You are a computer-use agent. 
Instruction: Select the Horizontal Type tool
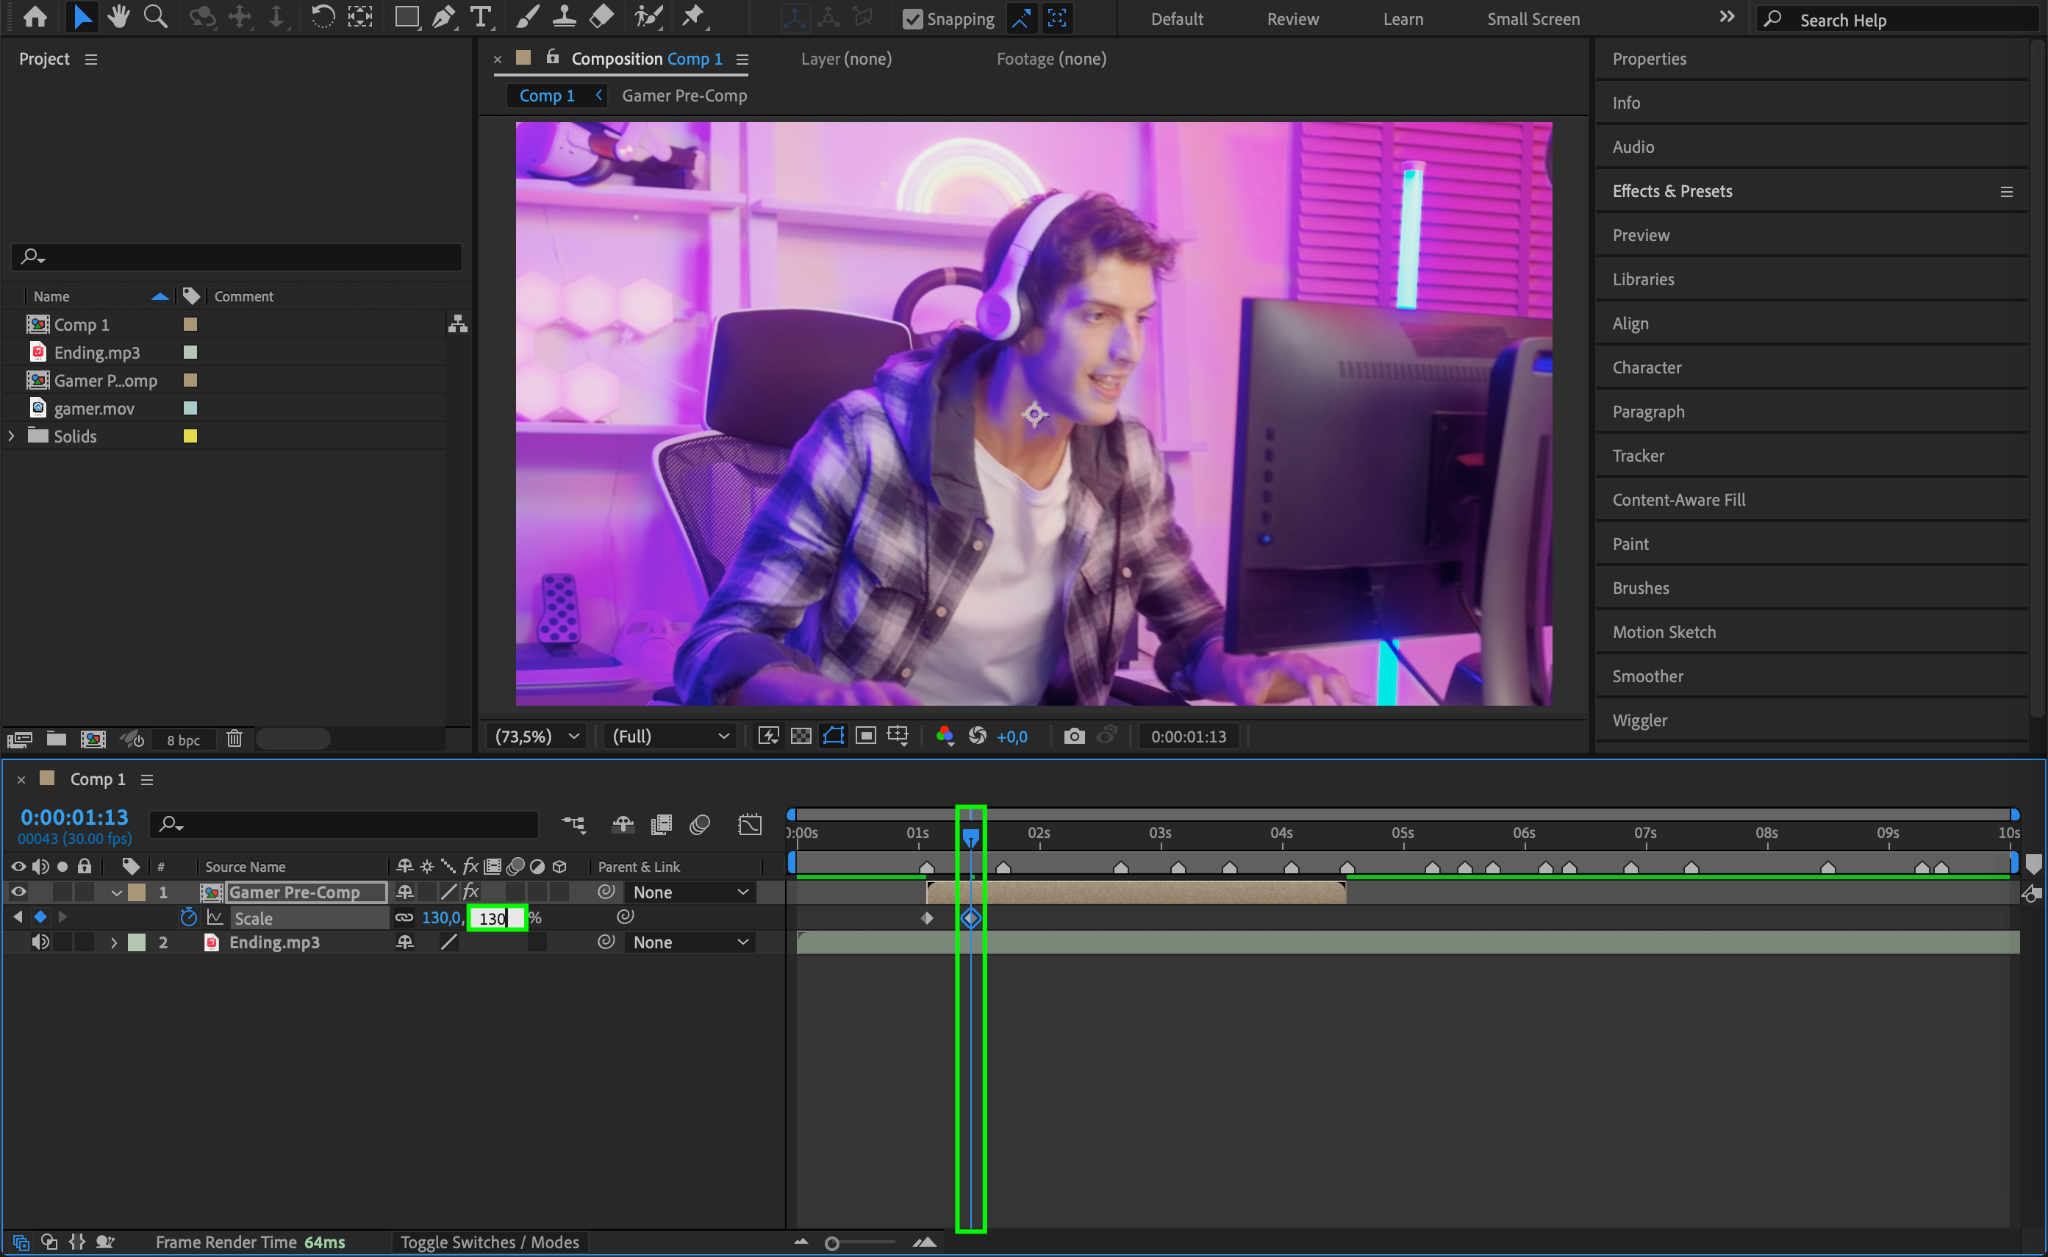click(481, 17)
